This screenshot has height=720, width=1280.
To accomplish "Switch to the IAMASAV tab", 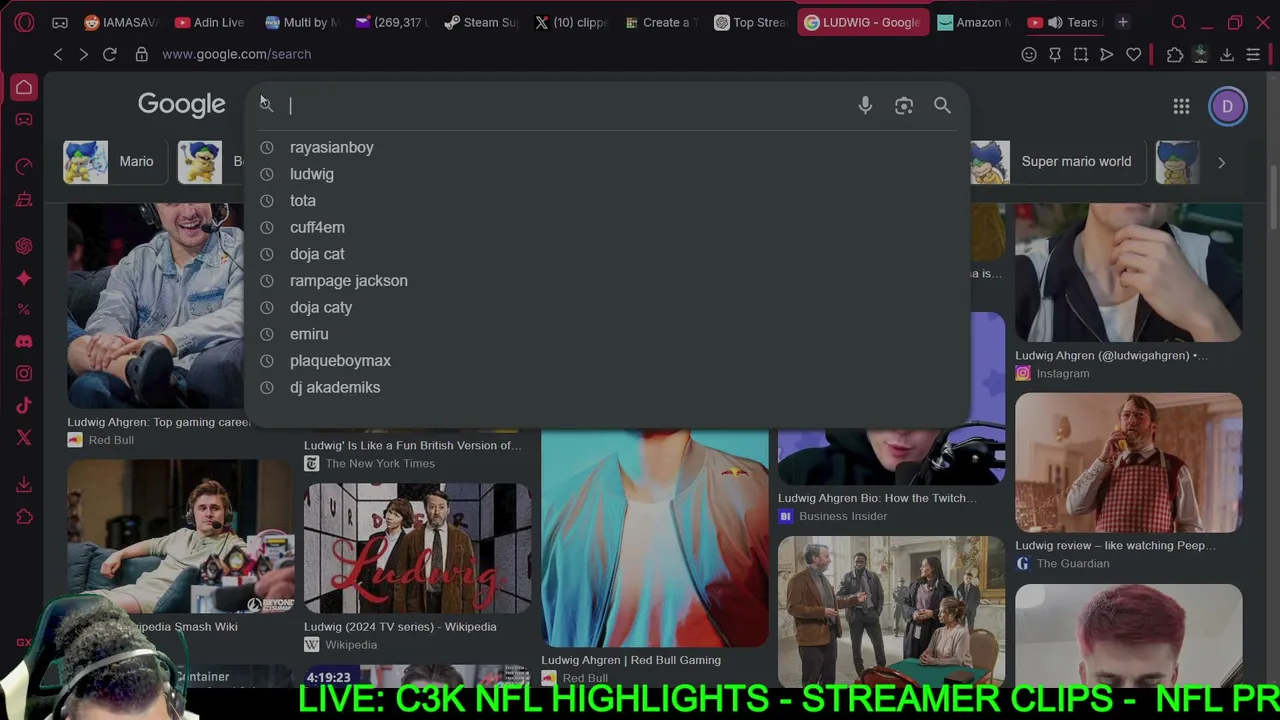I will [x=121, y=22].
